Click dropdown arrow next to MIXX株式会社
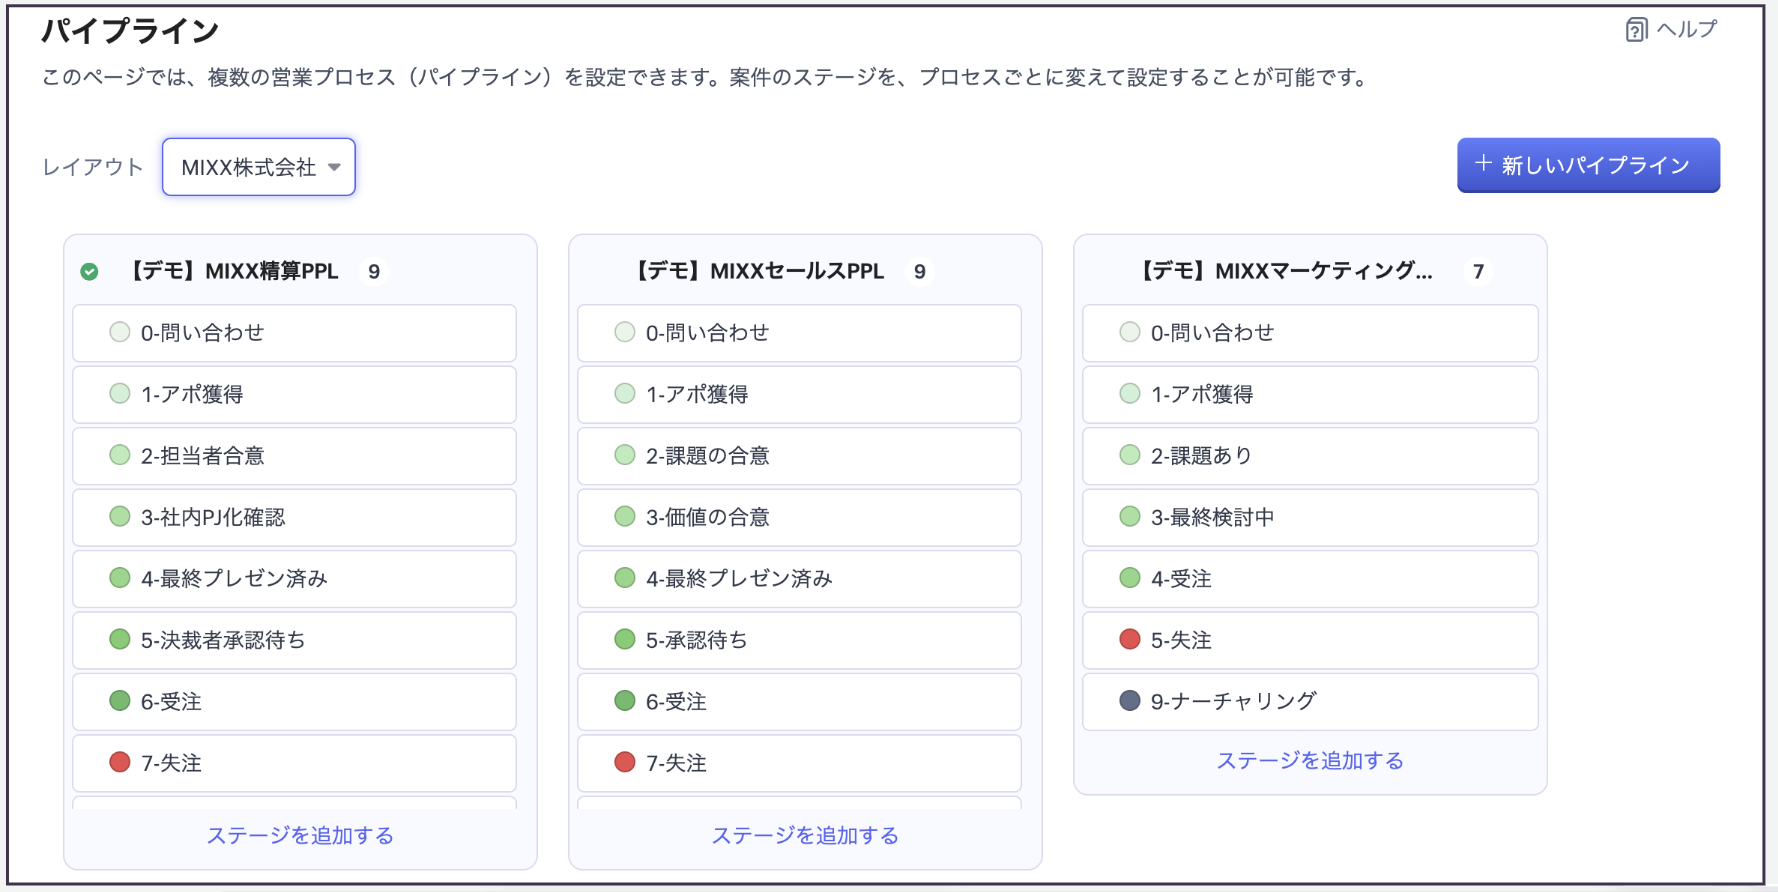Screen dimensions: 1778x892 [335, 167]
